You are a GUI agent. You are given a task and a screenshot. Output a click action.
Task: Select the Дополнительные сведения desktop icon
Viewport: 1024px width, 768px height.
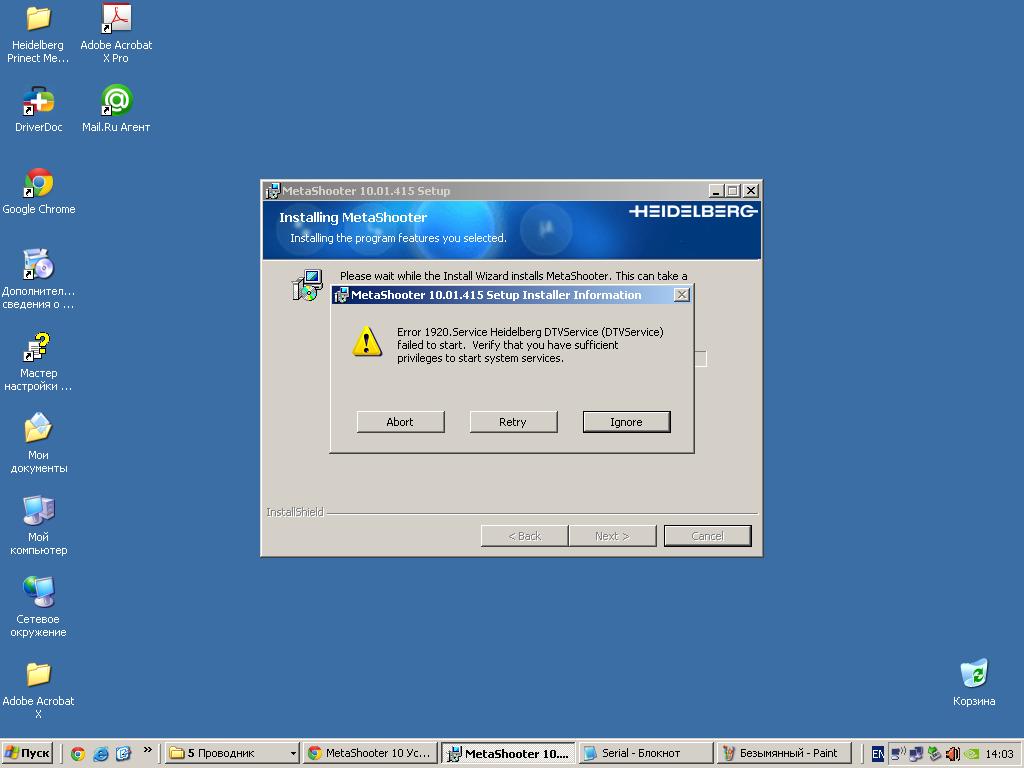click(38, 265)
